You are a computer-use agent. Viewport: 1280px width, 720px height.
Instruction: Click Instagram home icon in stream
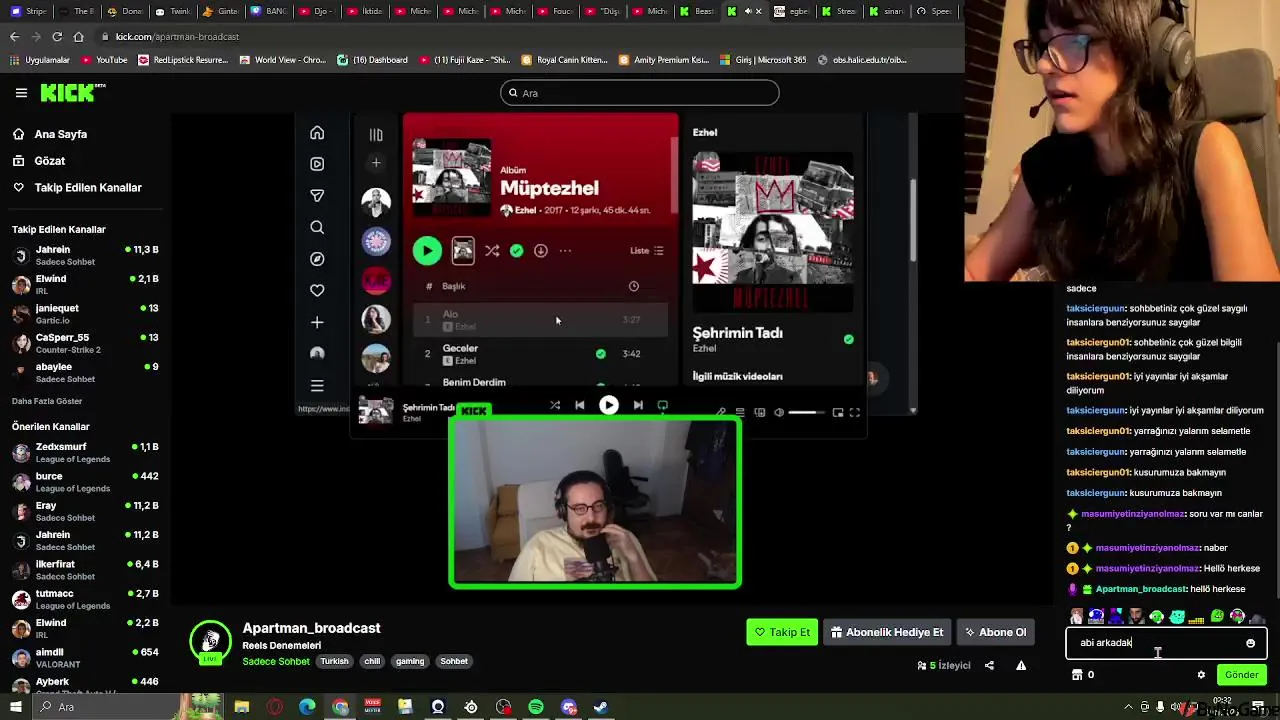pyautogui.click(x=317, y=133)
